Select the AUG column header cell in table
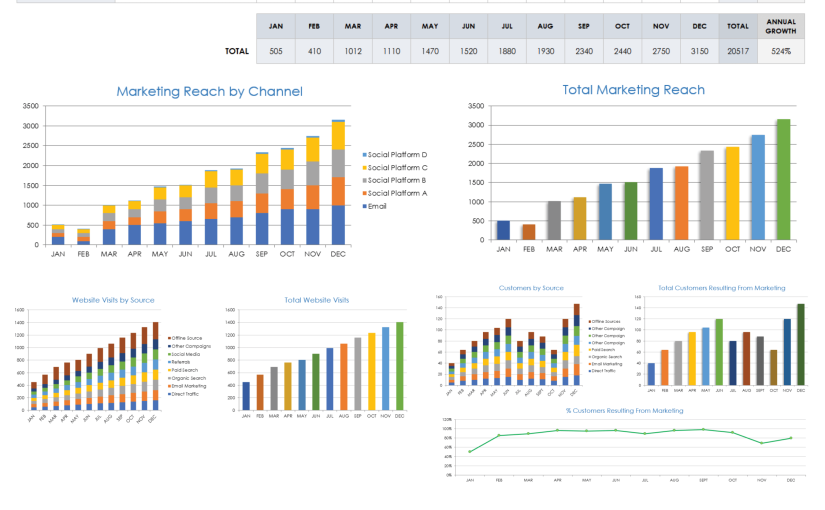This screenshot has height=510, width=825. [545, 26]
